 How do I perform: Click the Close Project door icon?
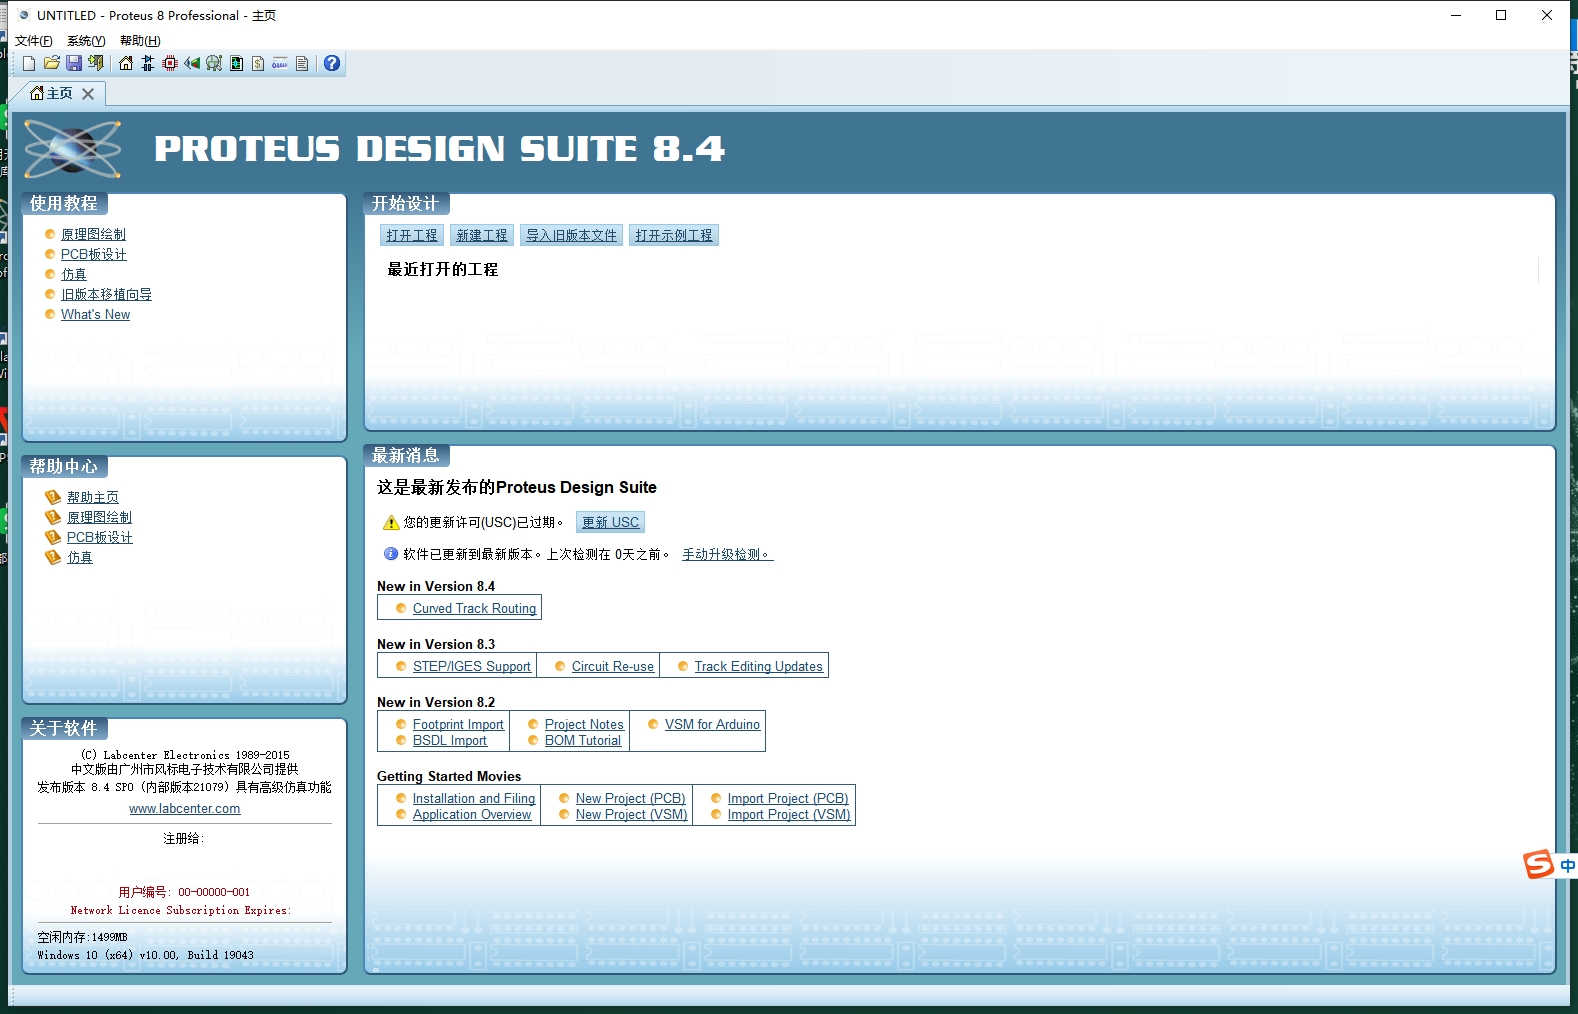pyautogui.click(x=96, y=64)
